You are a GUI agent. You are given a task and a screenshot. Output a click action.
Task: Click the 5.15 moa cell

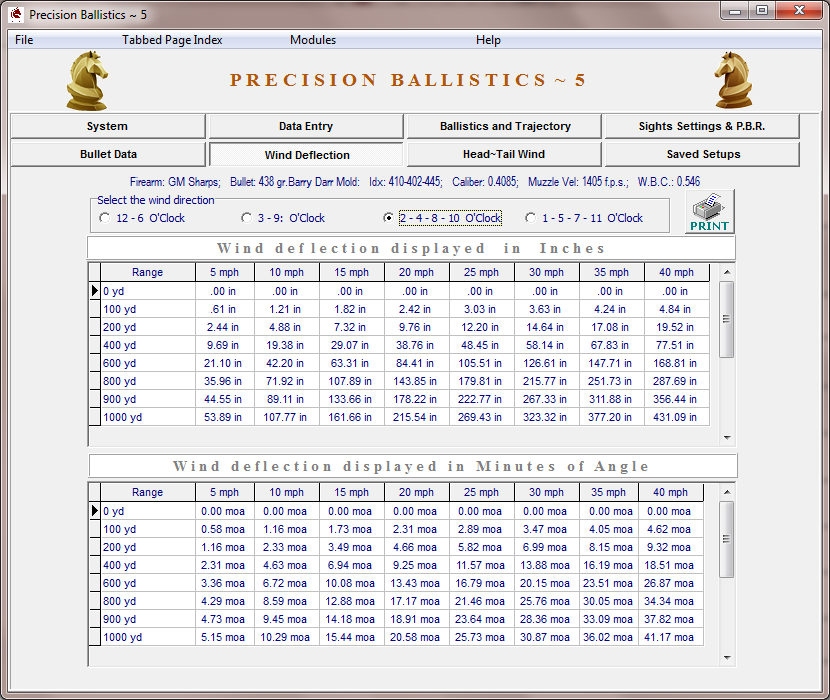point(224,638)
